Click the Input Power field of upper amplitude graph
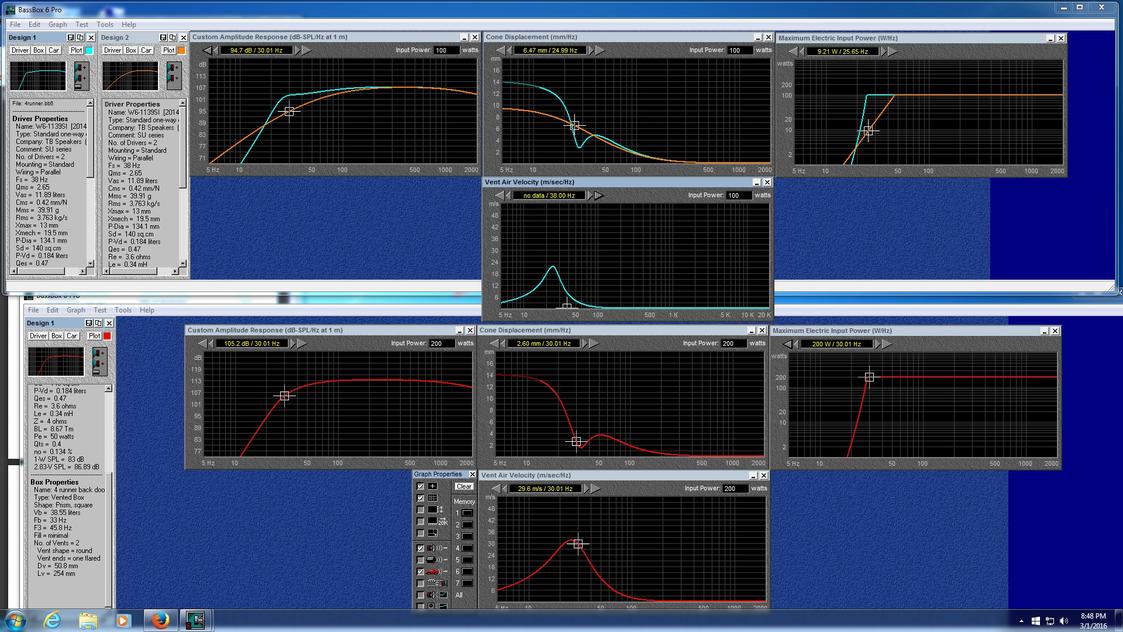Viewport: 1123px width, 632px height. click(447, 50)
